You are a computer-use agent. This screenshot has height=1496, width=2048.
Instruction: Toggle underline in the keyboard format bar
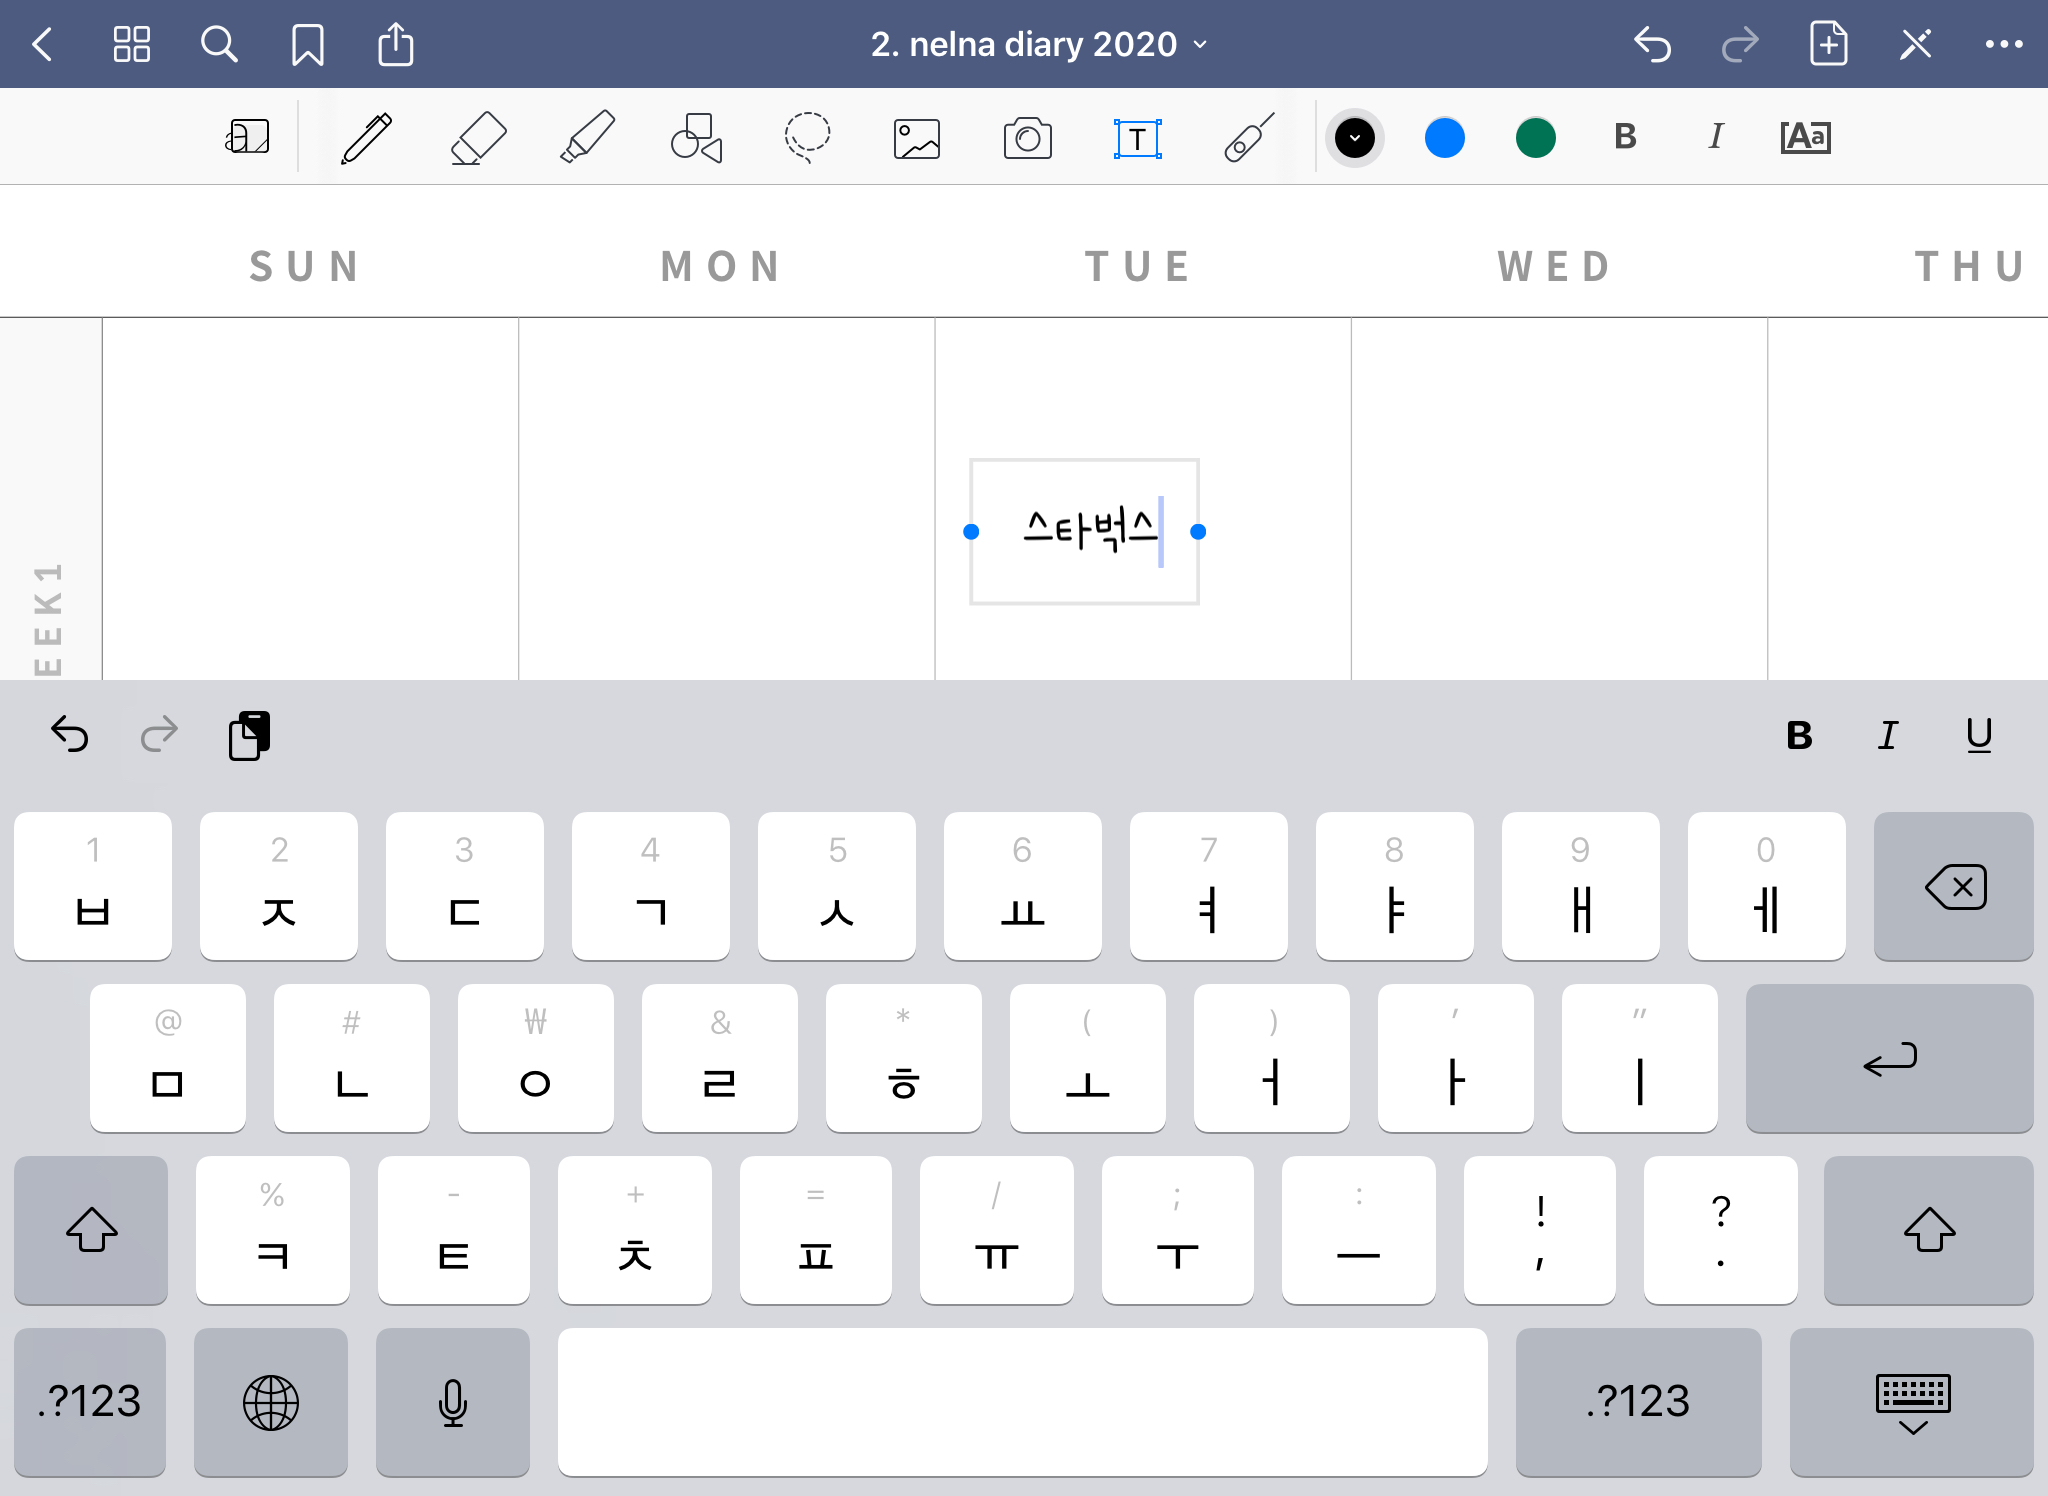tap(1979, 736)
